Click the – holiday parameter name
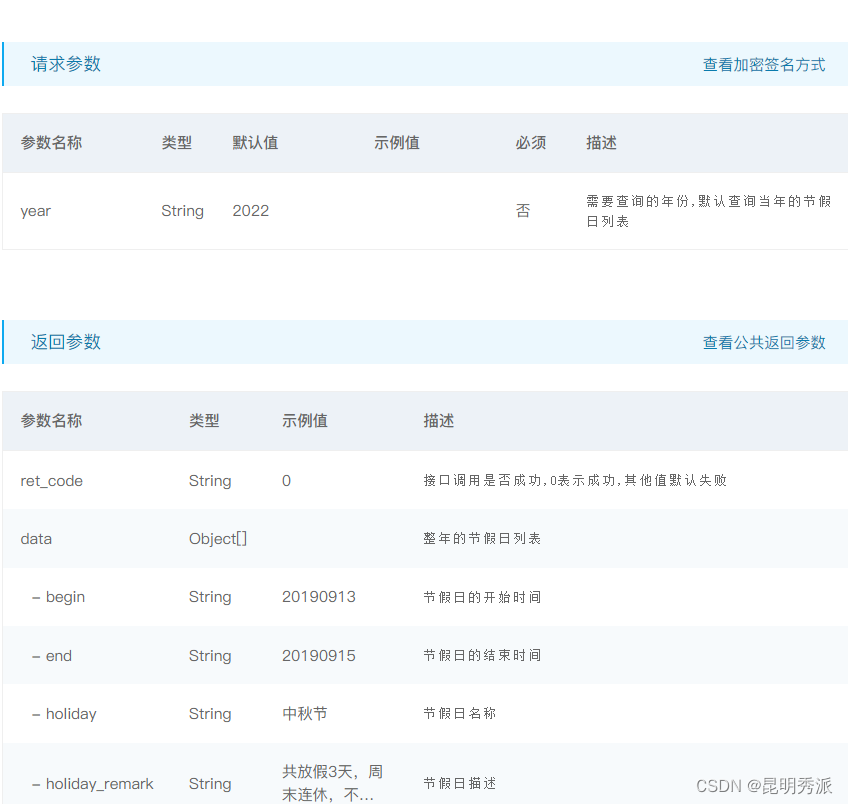The width and height of the screenshot is (848, 804). [x=64, y=714]
